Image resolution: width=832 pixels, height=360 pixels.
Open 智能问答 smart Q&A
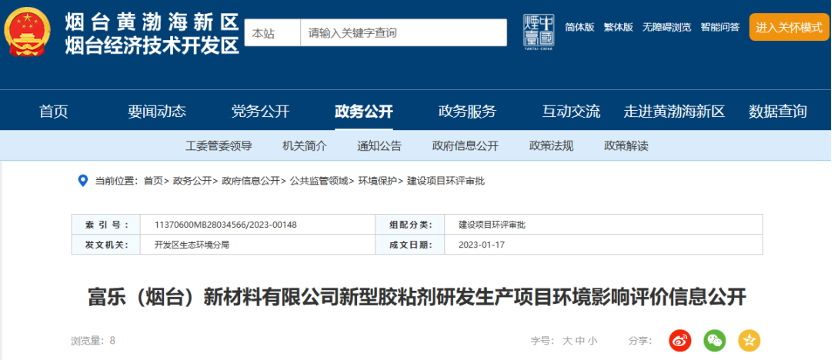[720, 27]
